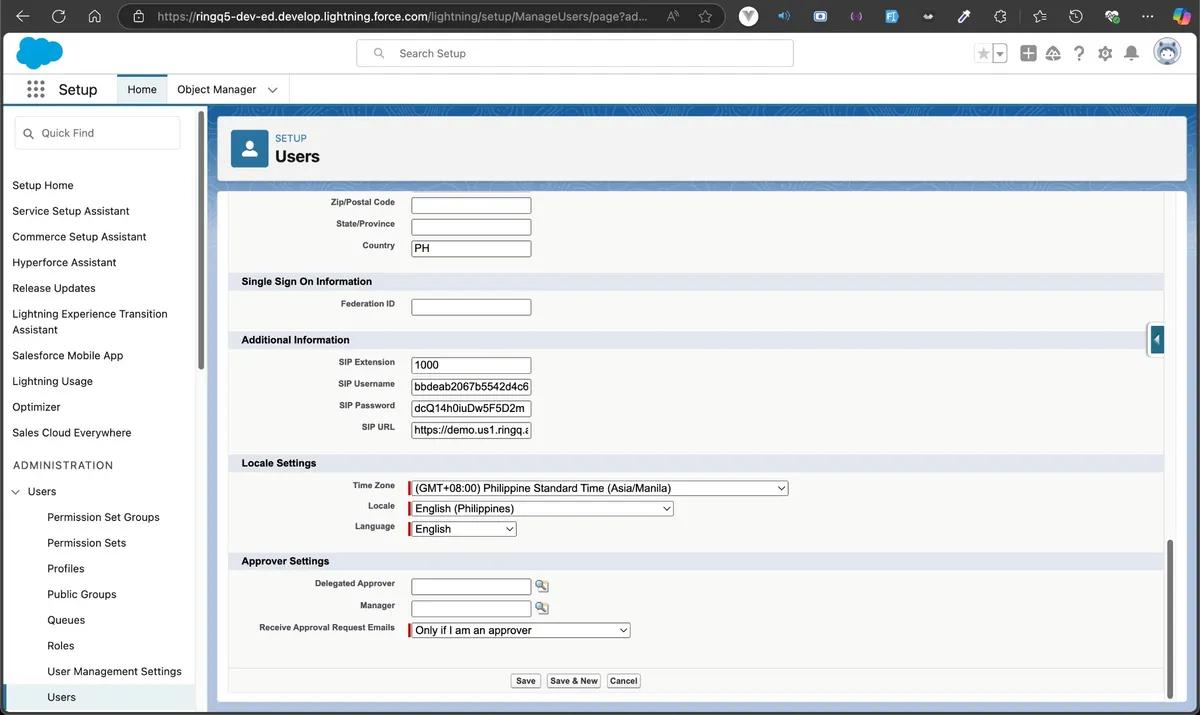
Task: Open browser favorites list icon
Action: 1039,17
